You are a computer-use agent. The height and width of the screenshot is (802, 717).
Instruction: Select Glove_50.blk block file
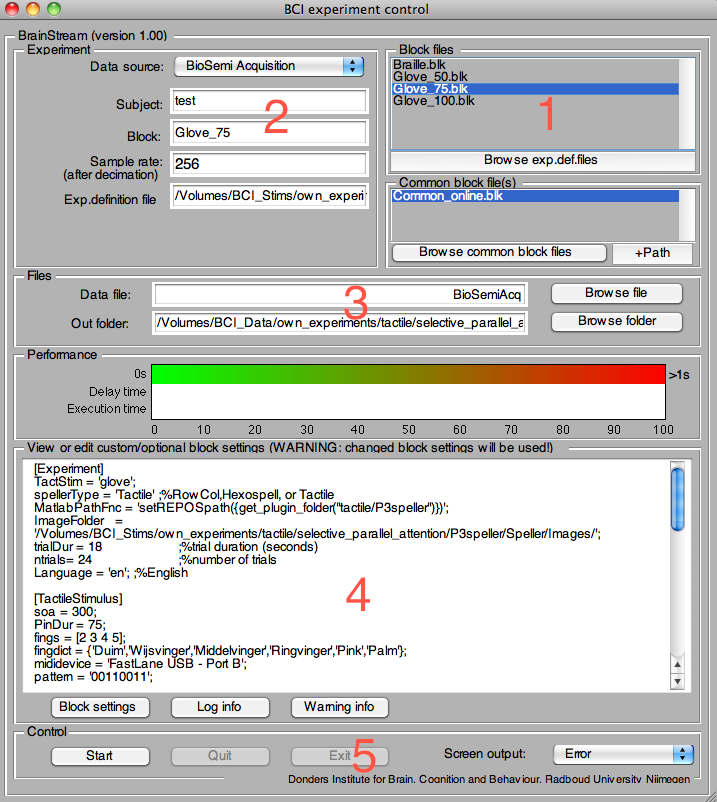coord(429,76)
